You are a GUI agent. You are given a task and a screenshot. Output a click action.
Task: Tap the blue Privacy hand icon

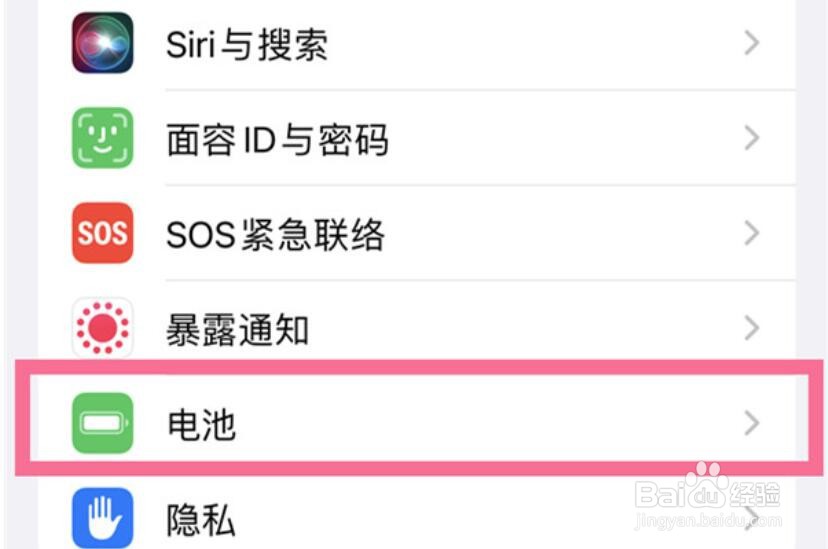103,516
